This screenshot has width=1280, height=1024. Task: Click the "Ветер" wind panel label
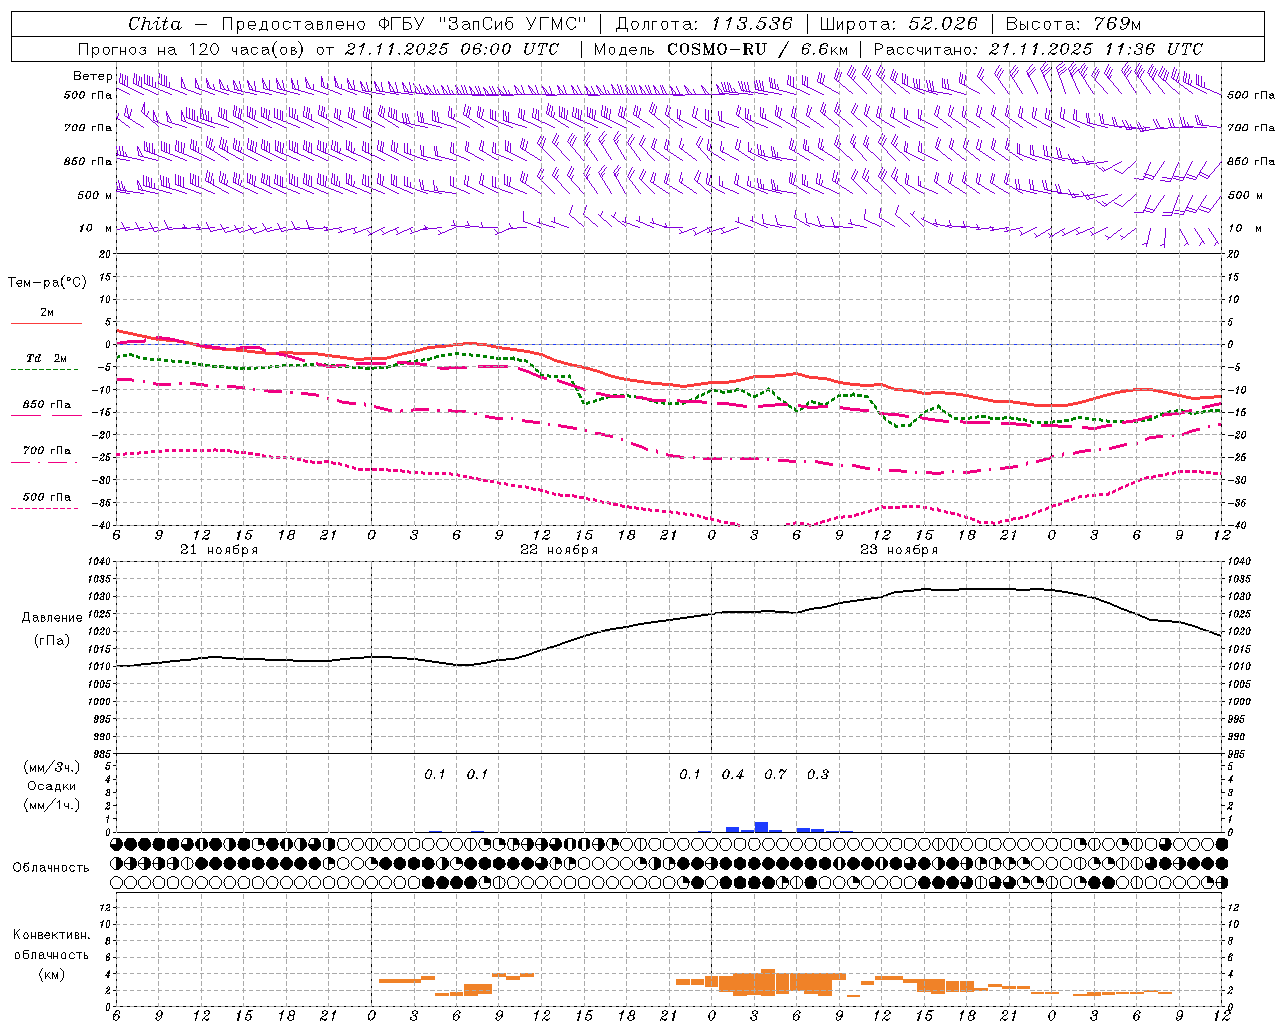coord(93,76)
